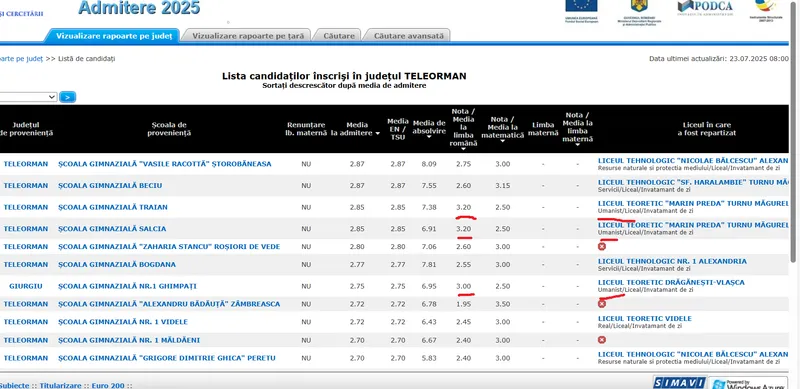Screen dimensions: 800x389
Task: Open Liceul Tehnologic Nicolae Bălcescu in Ștorobăneasa row
Action: point(693,161)
